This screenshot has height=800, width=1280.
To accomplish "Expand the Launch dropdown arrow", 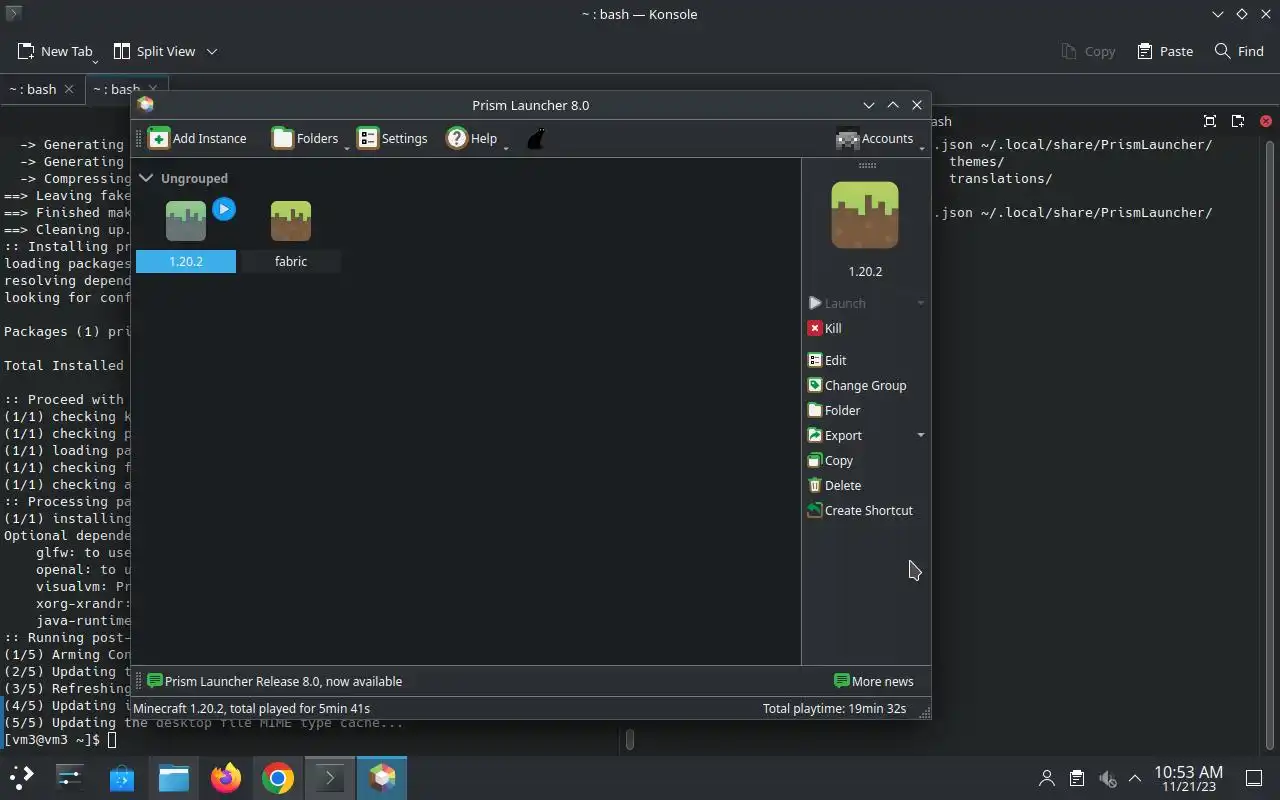I will [x=921, y=303].
